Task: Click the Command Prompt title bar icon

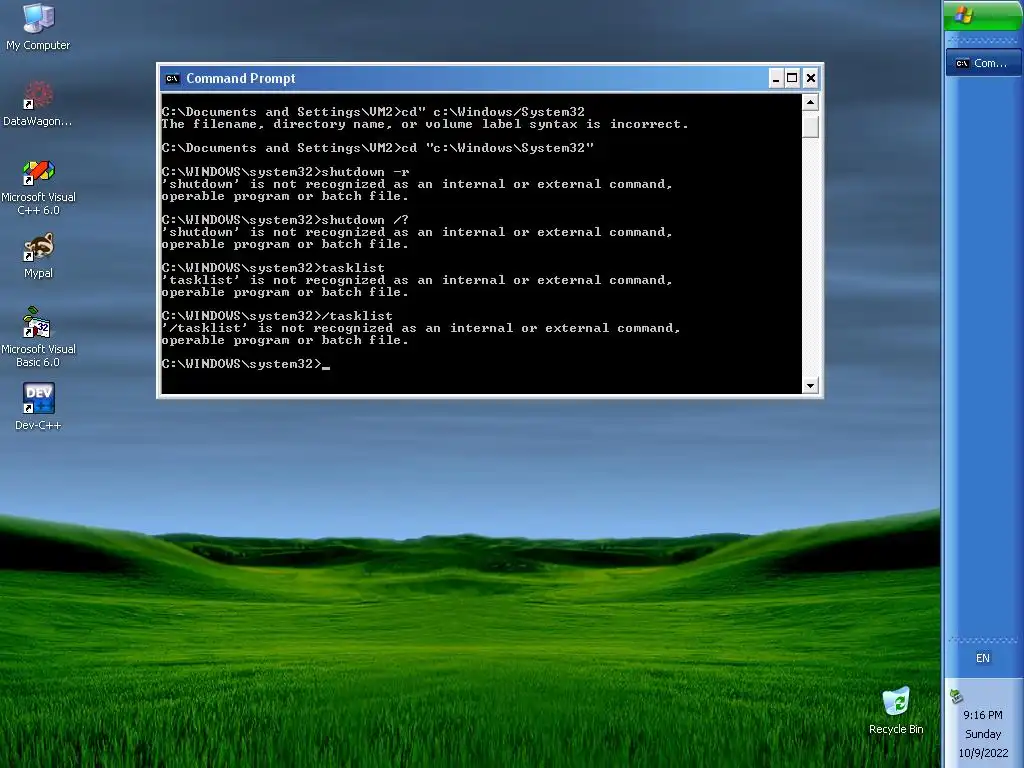Action: [172, 78]
